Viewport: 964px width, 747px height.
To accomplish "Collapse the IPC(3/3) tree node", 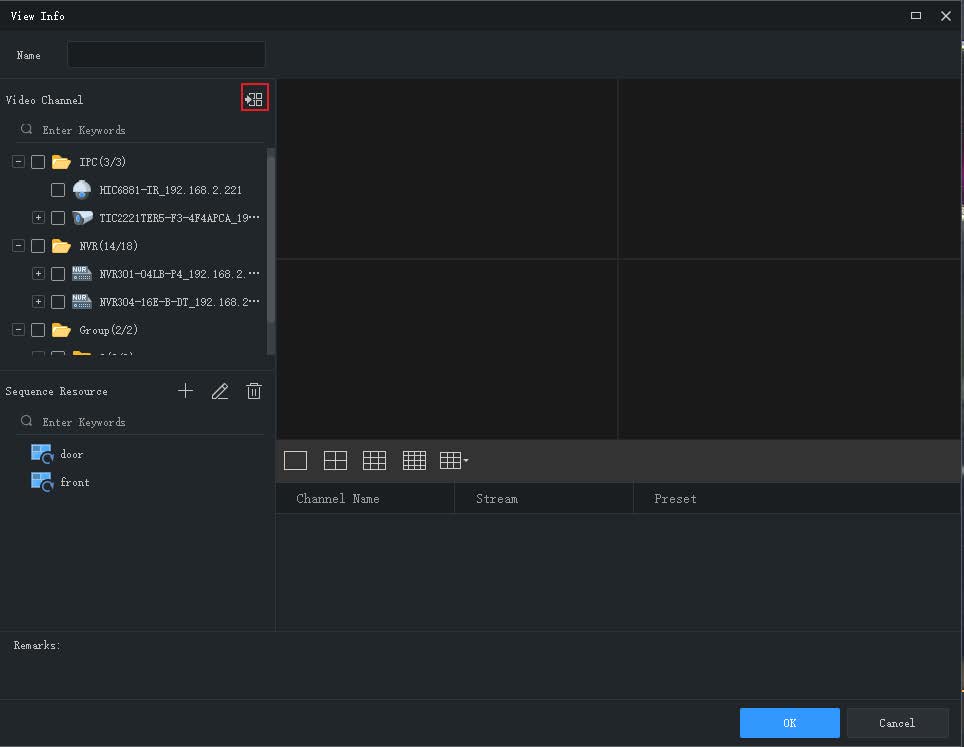I will 18,162.
